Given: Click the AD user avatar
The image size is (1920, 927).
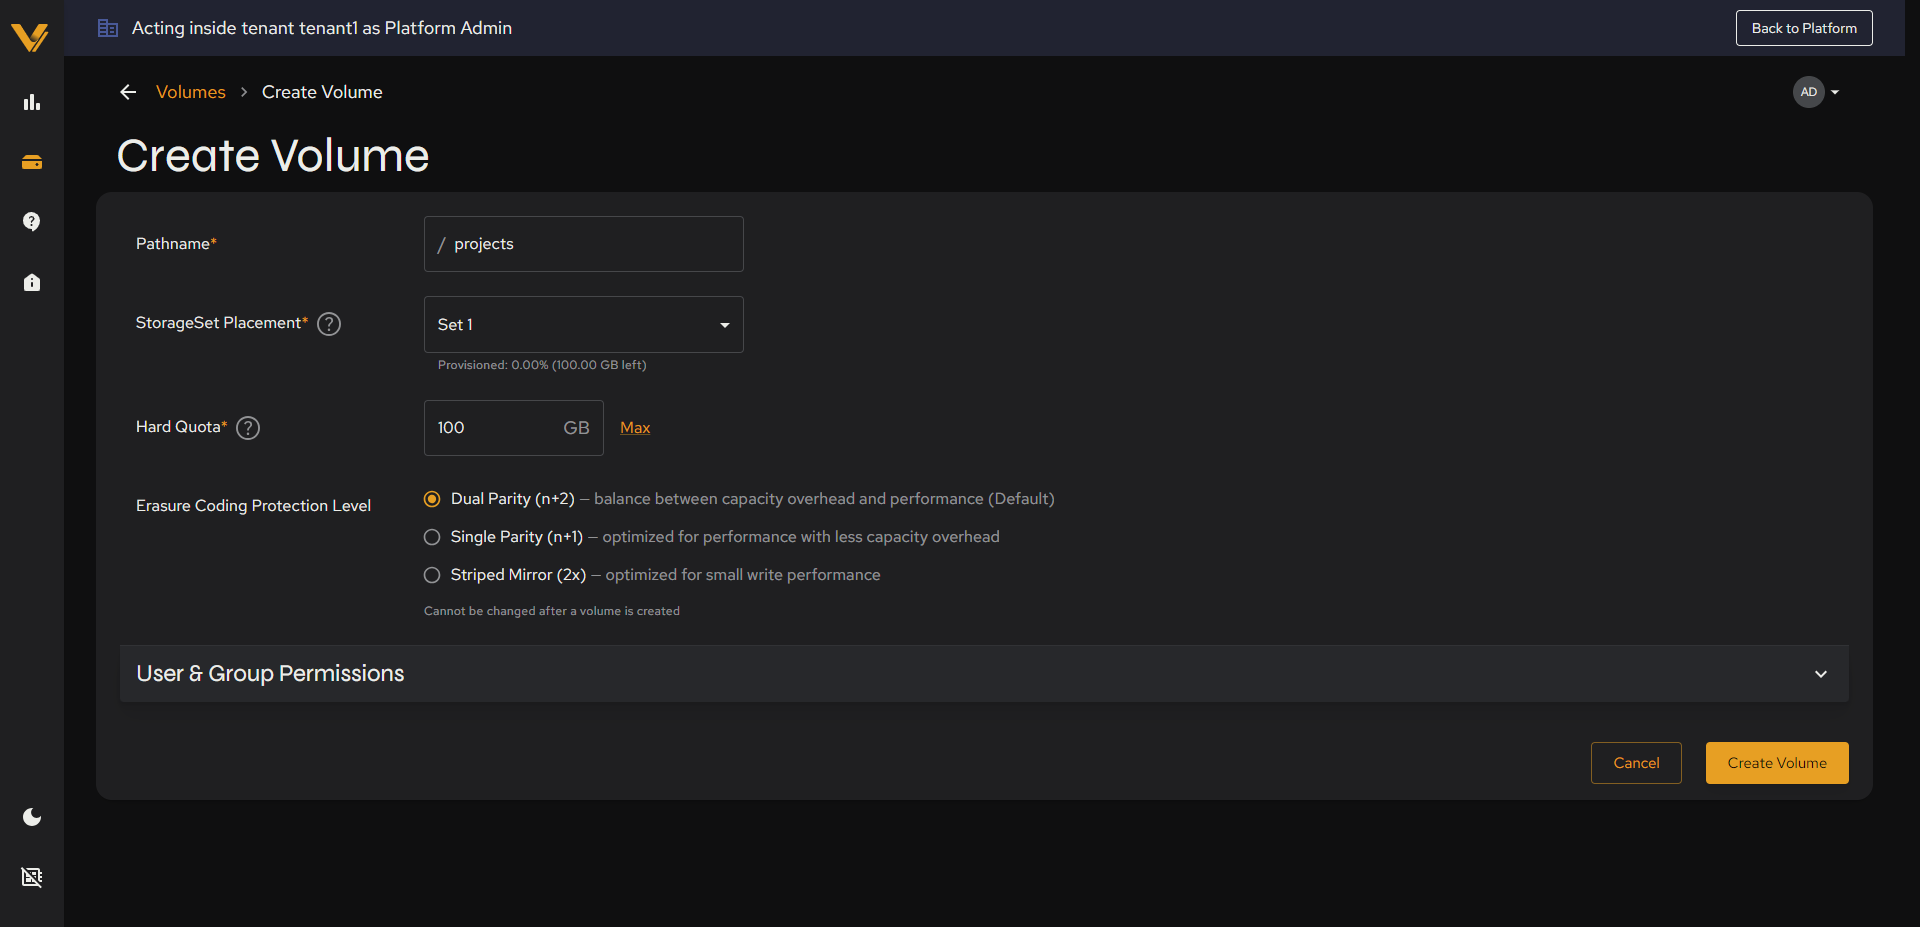Looking at the screenshot, I should coord(1808,92).
